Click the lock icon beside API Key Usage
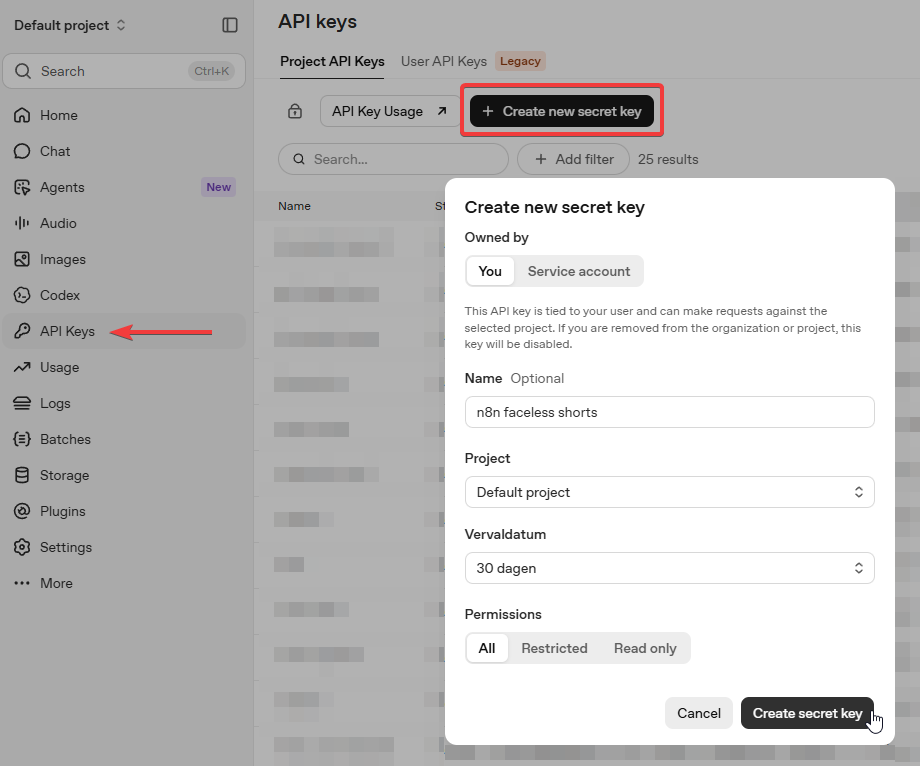 [295, 111]
